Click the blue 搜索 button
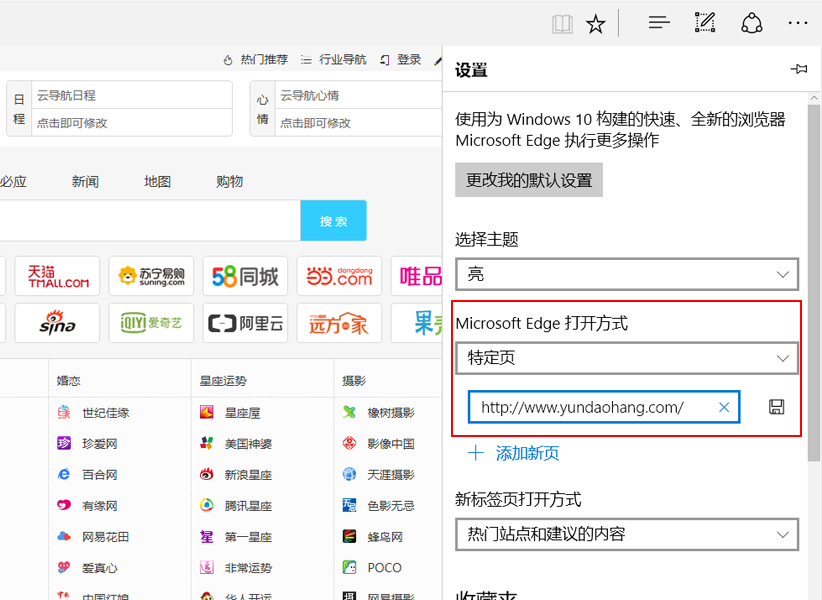The width and height of the screenshot is (822, 600). (x=333, y=221)
